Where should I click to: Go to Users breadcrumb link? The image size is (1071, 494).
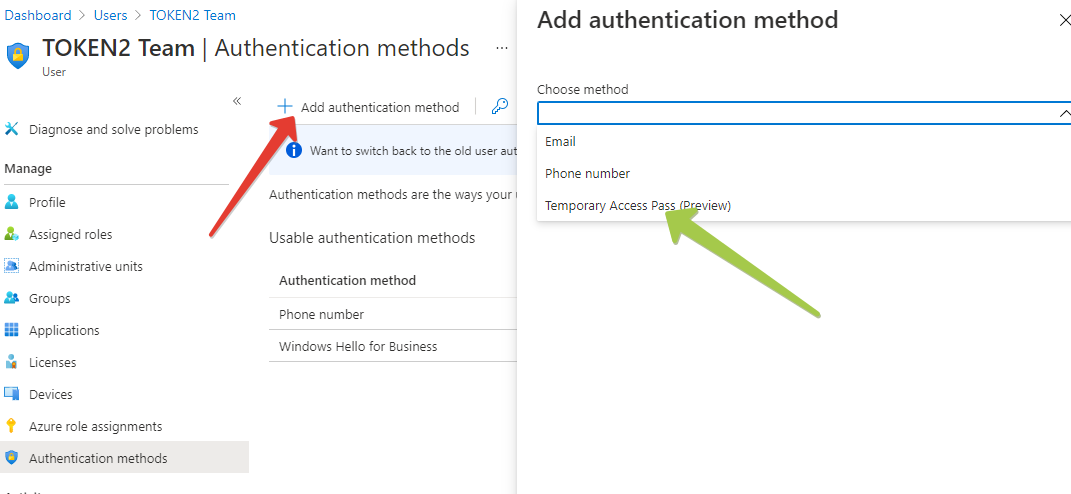110,15
